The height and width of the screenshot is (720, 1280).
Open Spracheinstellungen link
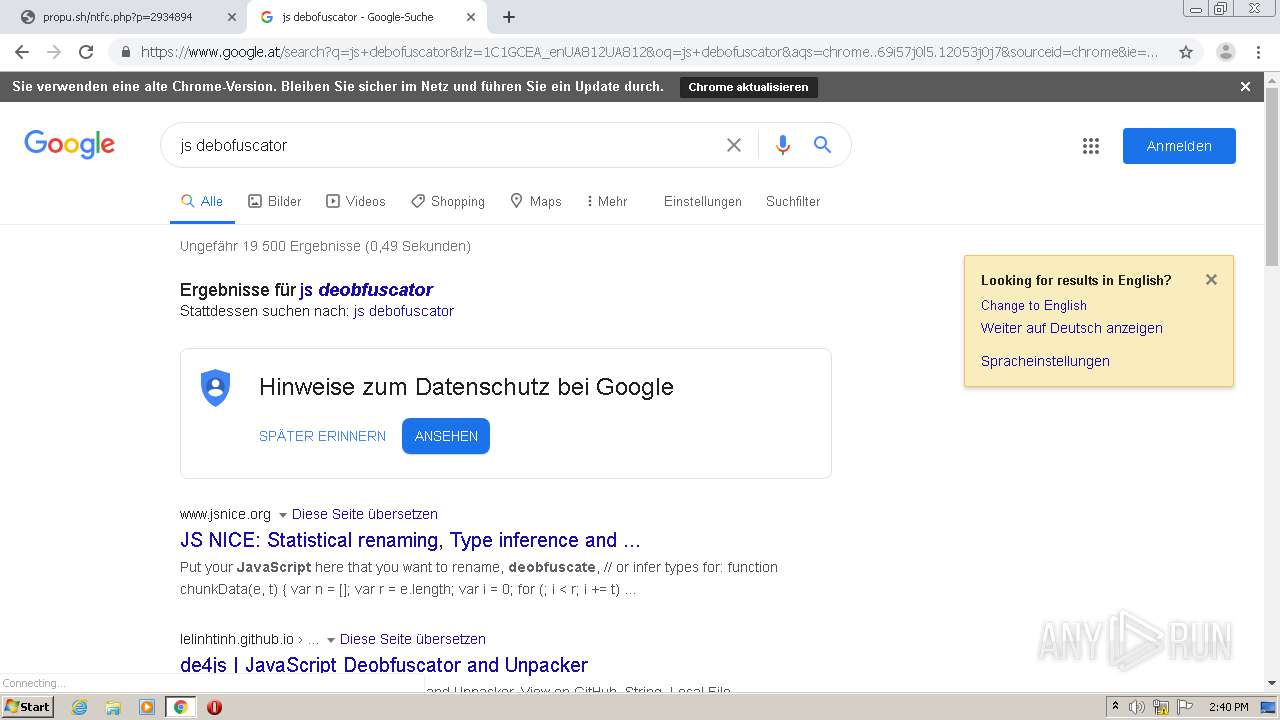point(1045,361)
